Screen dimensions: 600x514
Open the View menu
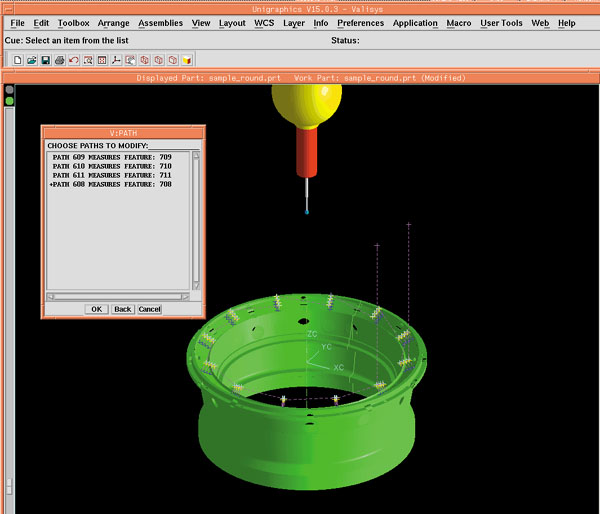click(x=201, y=23)
